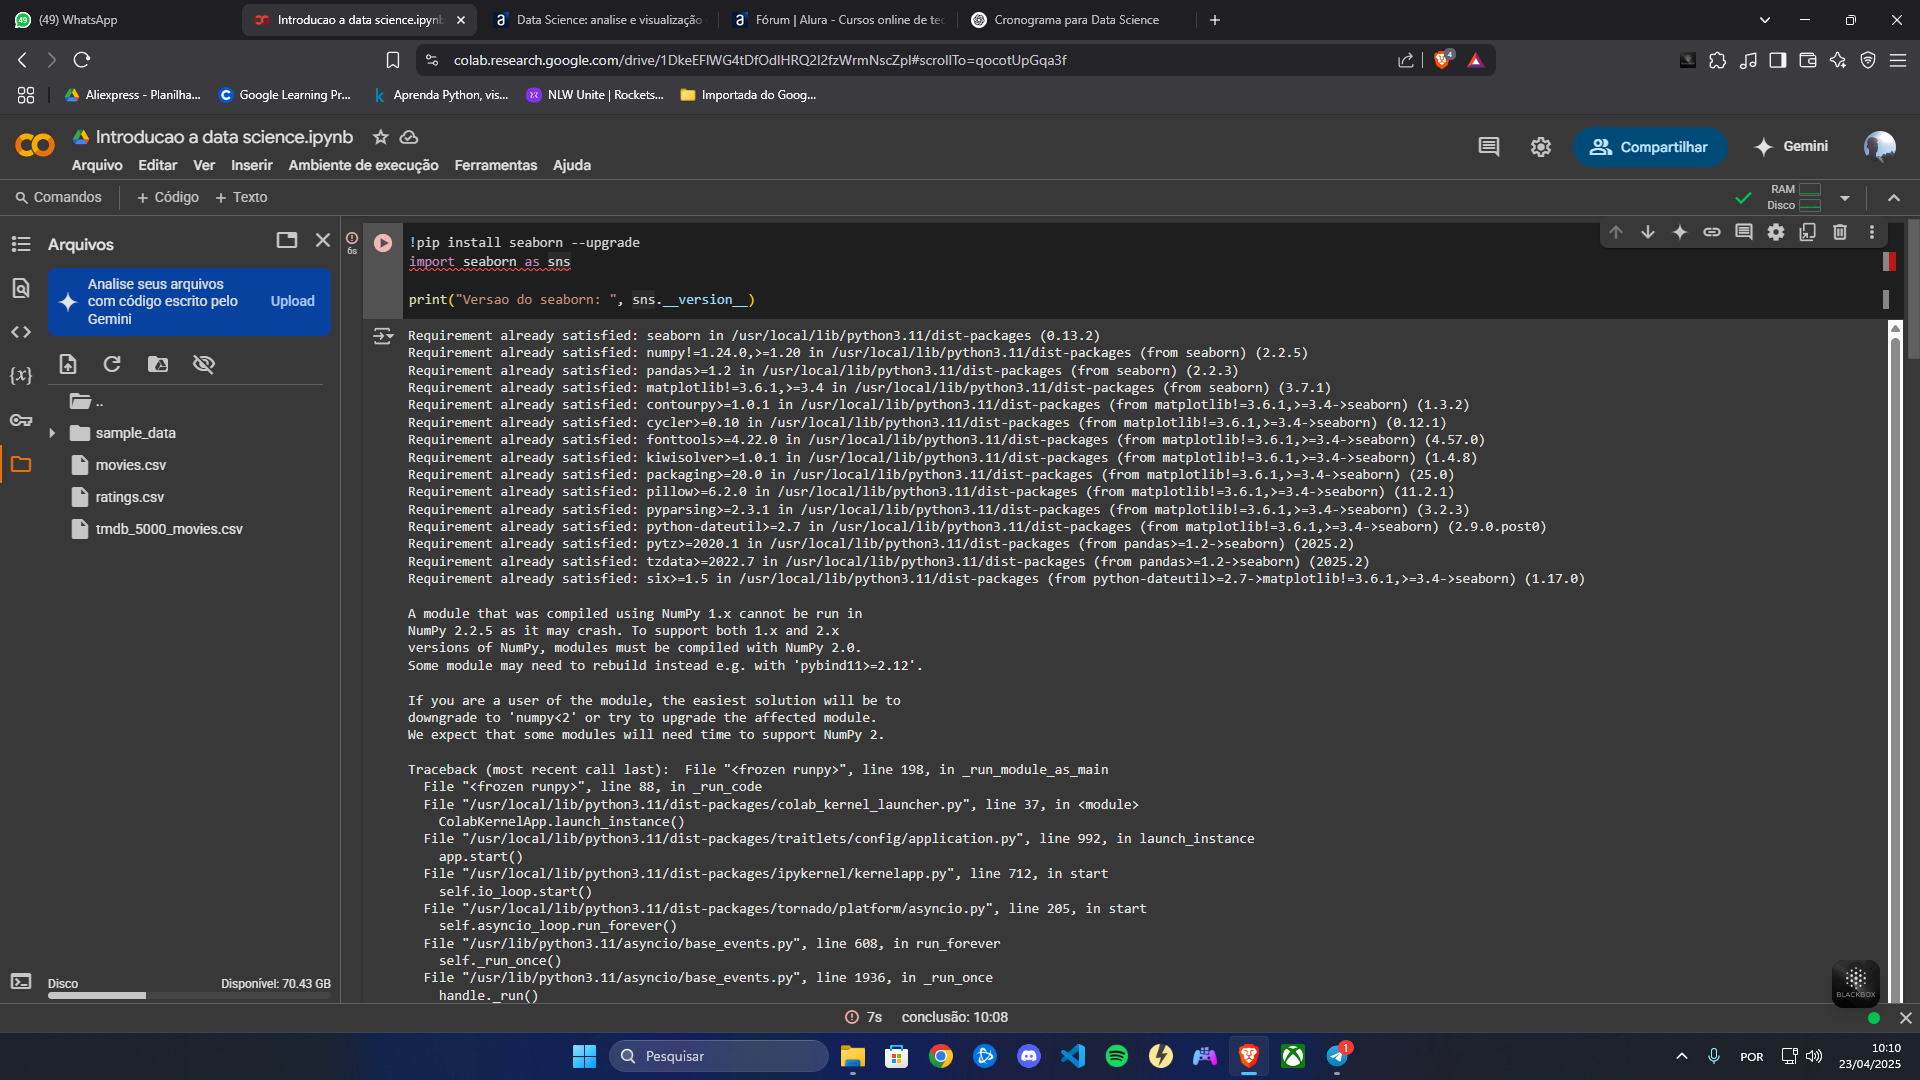Open the cell link icon
The height and width of the screenshot is (1080, 1920).
pyautogui.click(x=1712, y=232)
